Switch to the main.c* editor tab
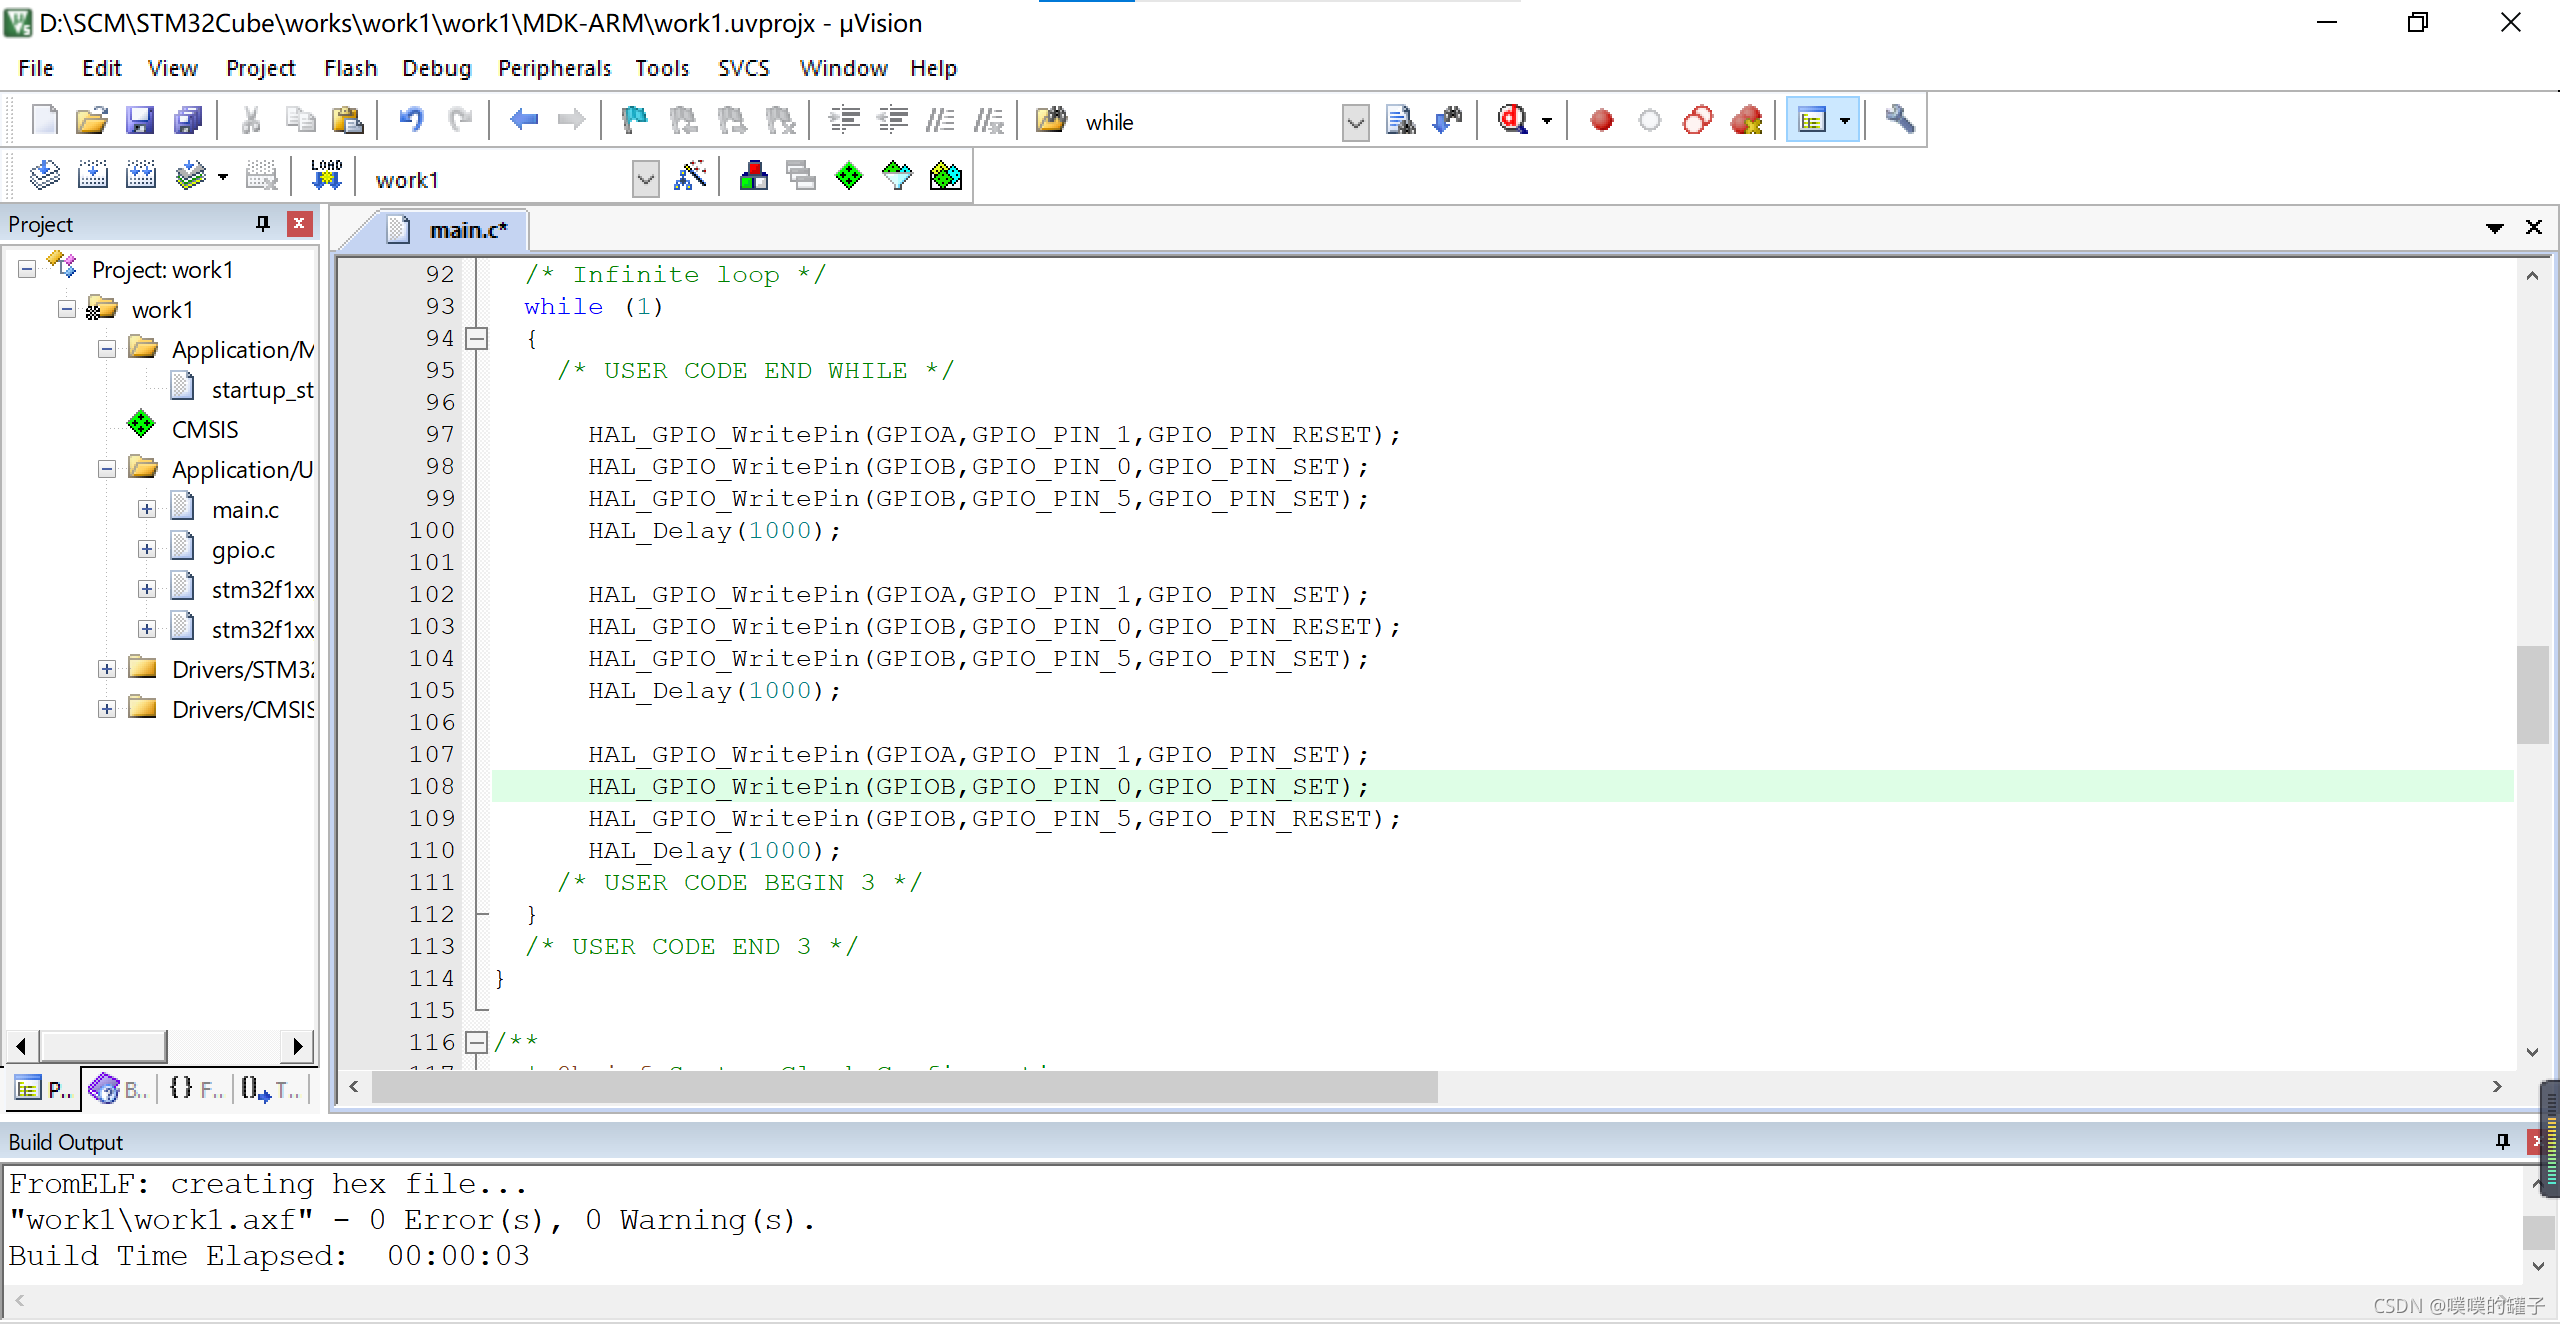Screen dimensions: 2560x1324 tap(467, 230)
